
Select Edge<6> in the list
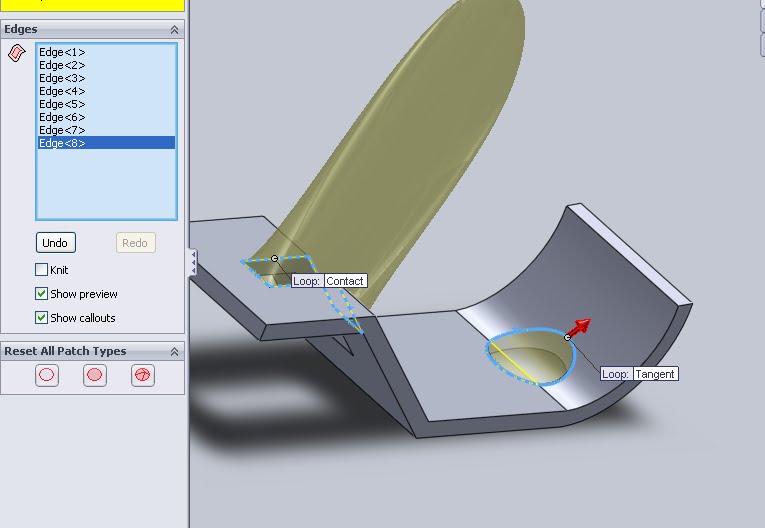click(x=106, y=117)
